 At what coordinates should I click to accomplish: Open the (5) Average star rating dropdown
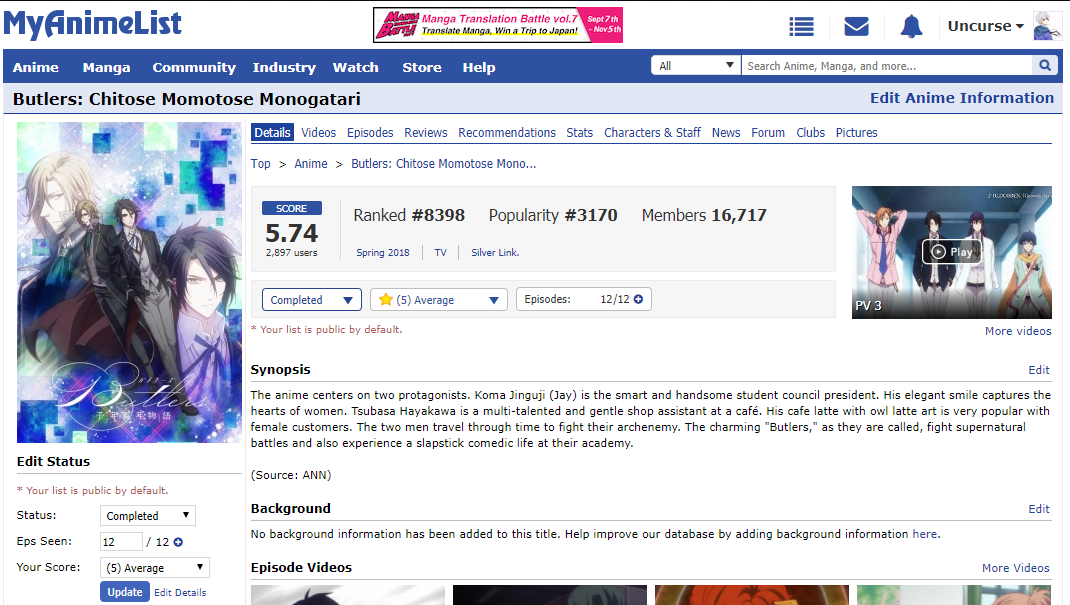[x=439, y=300]
